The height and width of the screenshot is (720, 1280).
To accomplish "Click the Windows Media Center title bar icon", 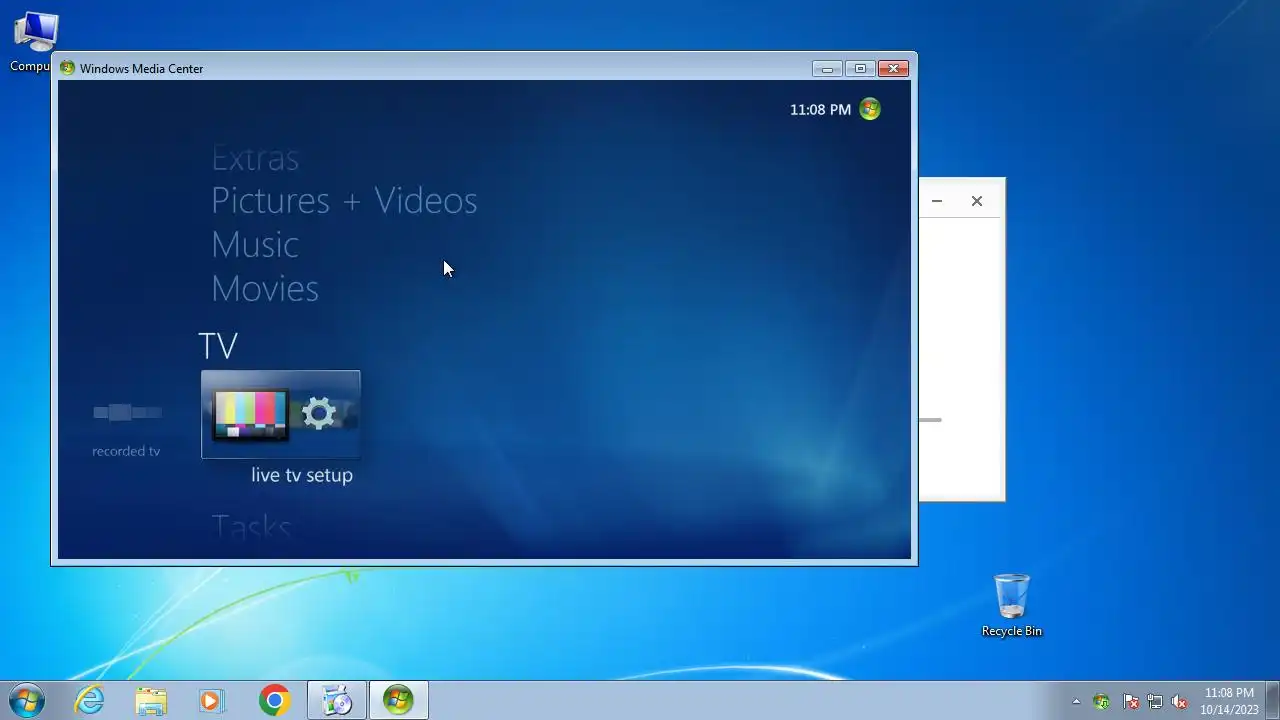I will (67, 68).
